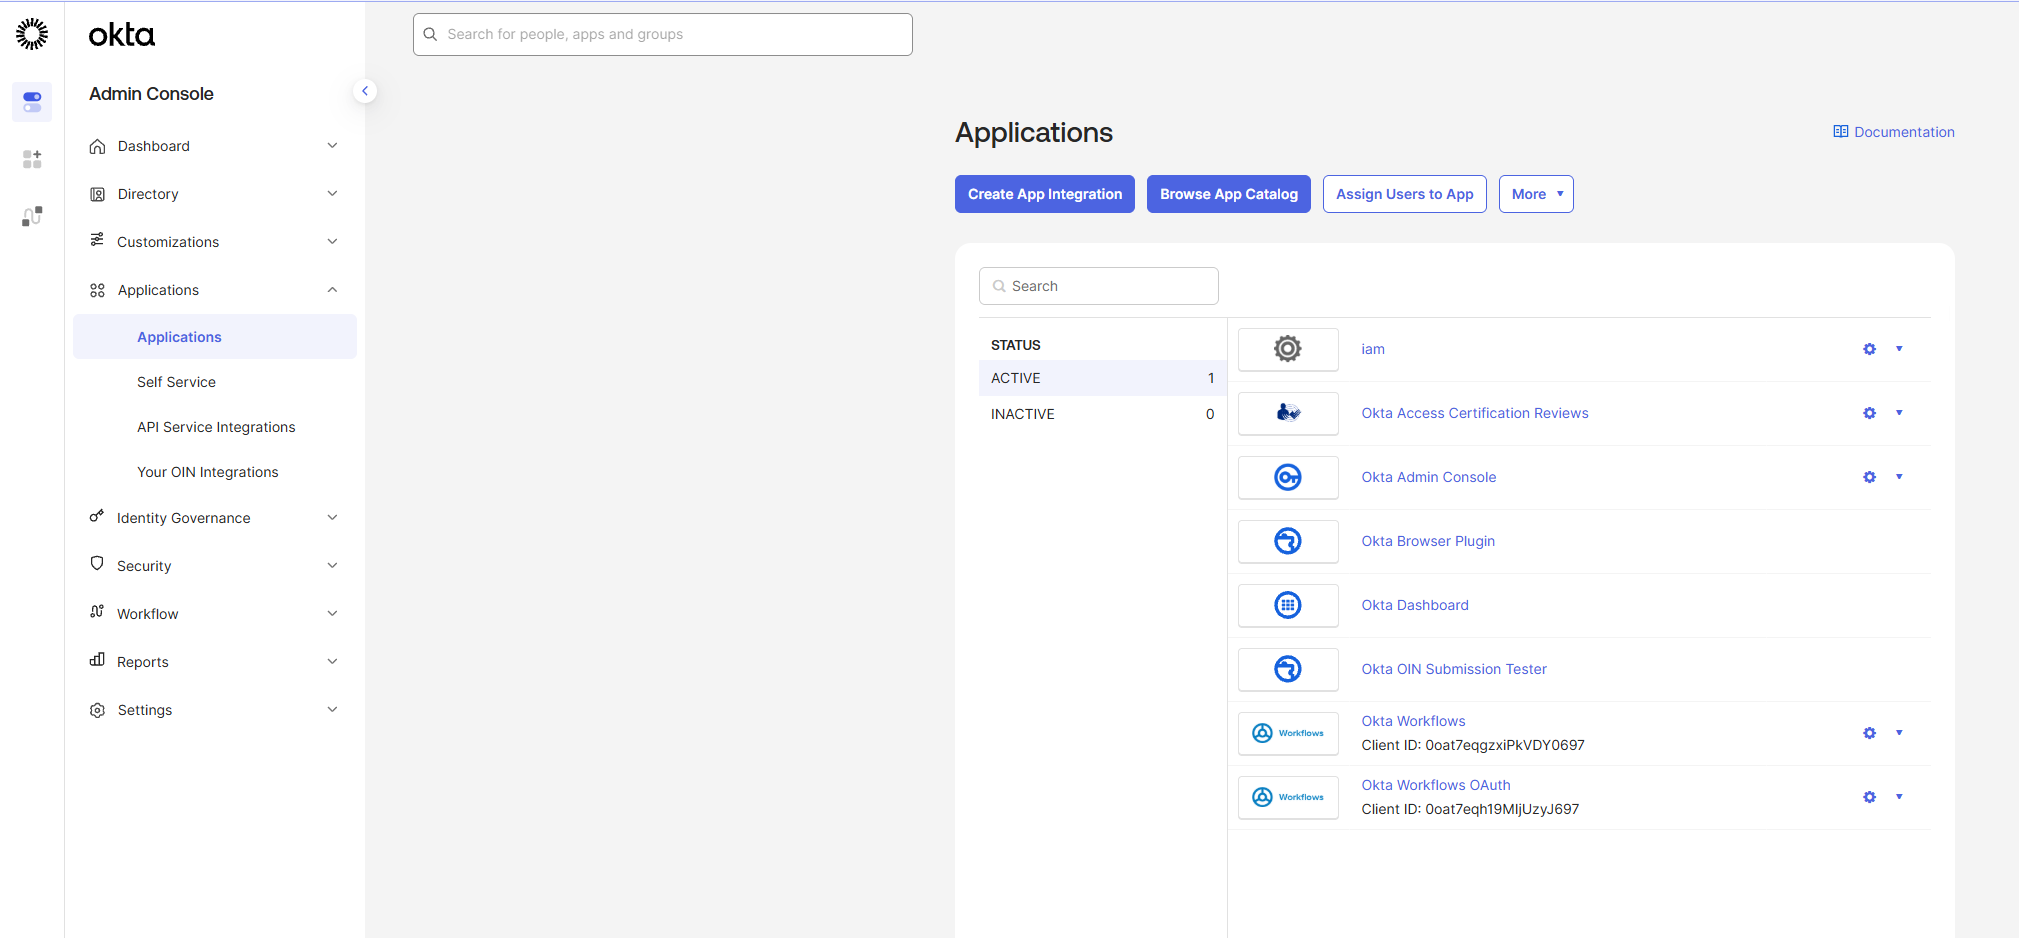Click the applications Search field
The height and width of the screenshot is (938, 2019).
click(x=1100, y=286)
